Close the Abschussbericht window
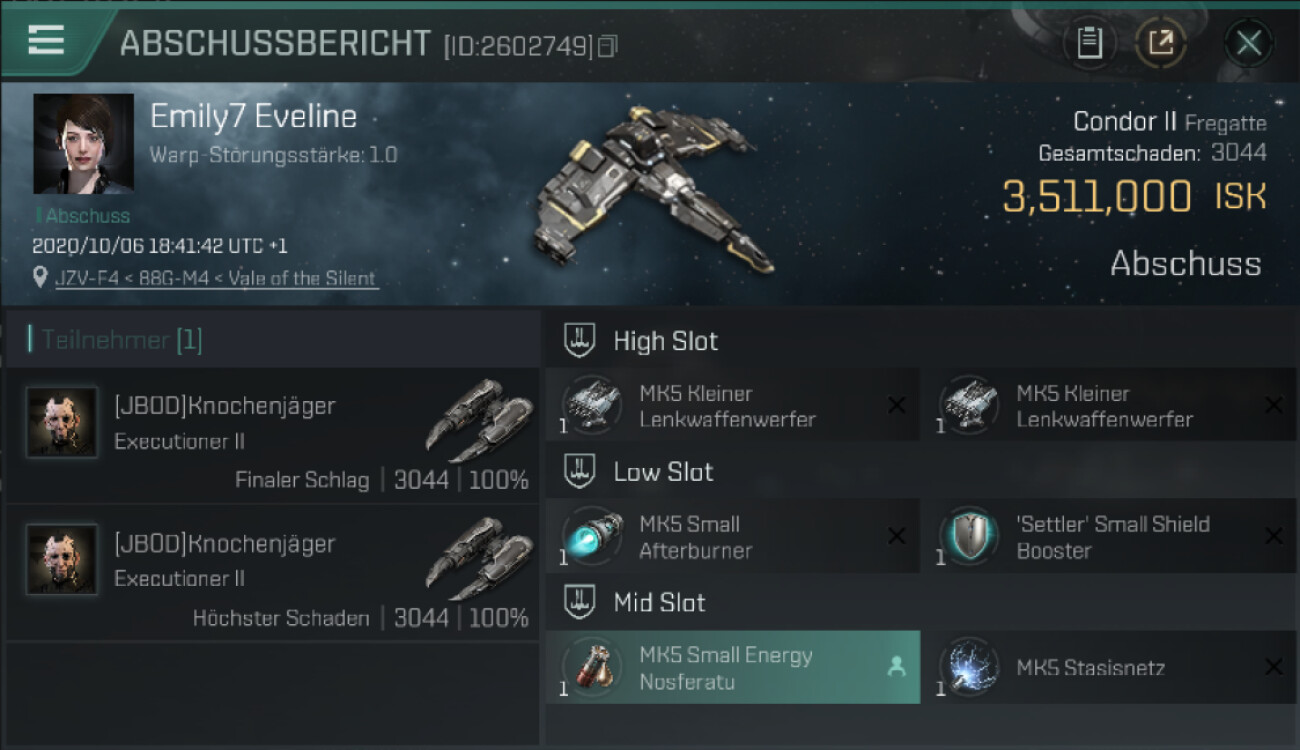The image size is (1300, 750). pyautogui.click(x=1248, y=43)
